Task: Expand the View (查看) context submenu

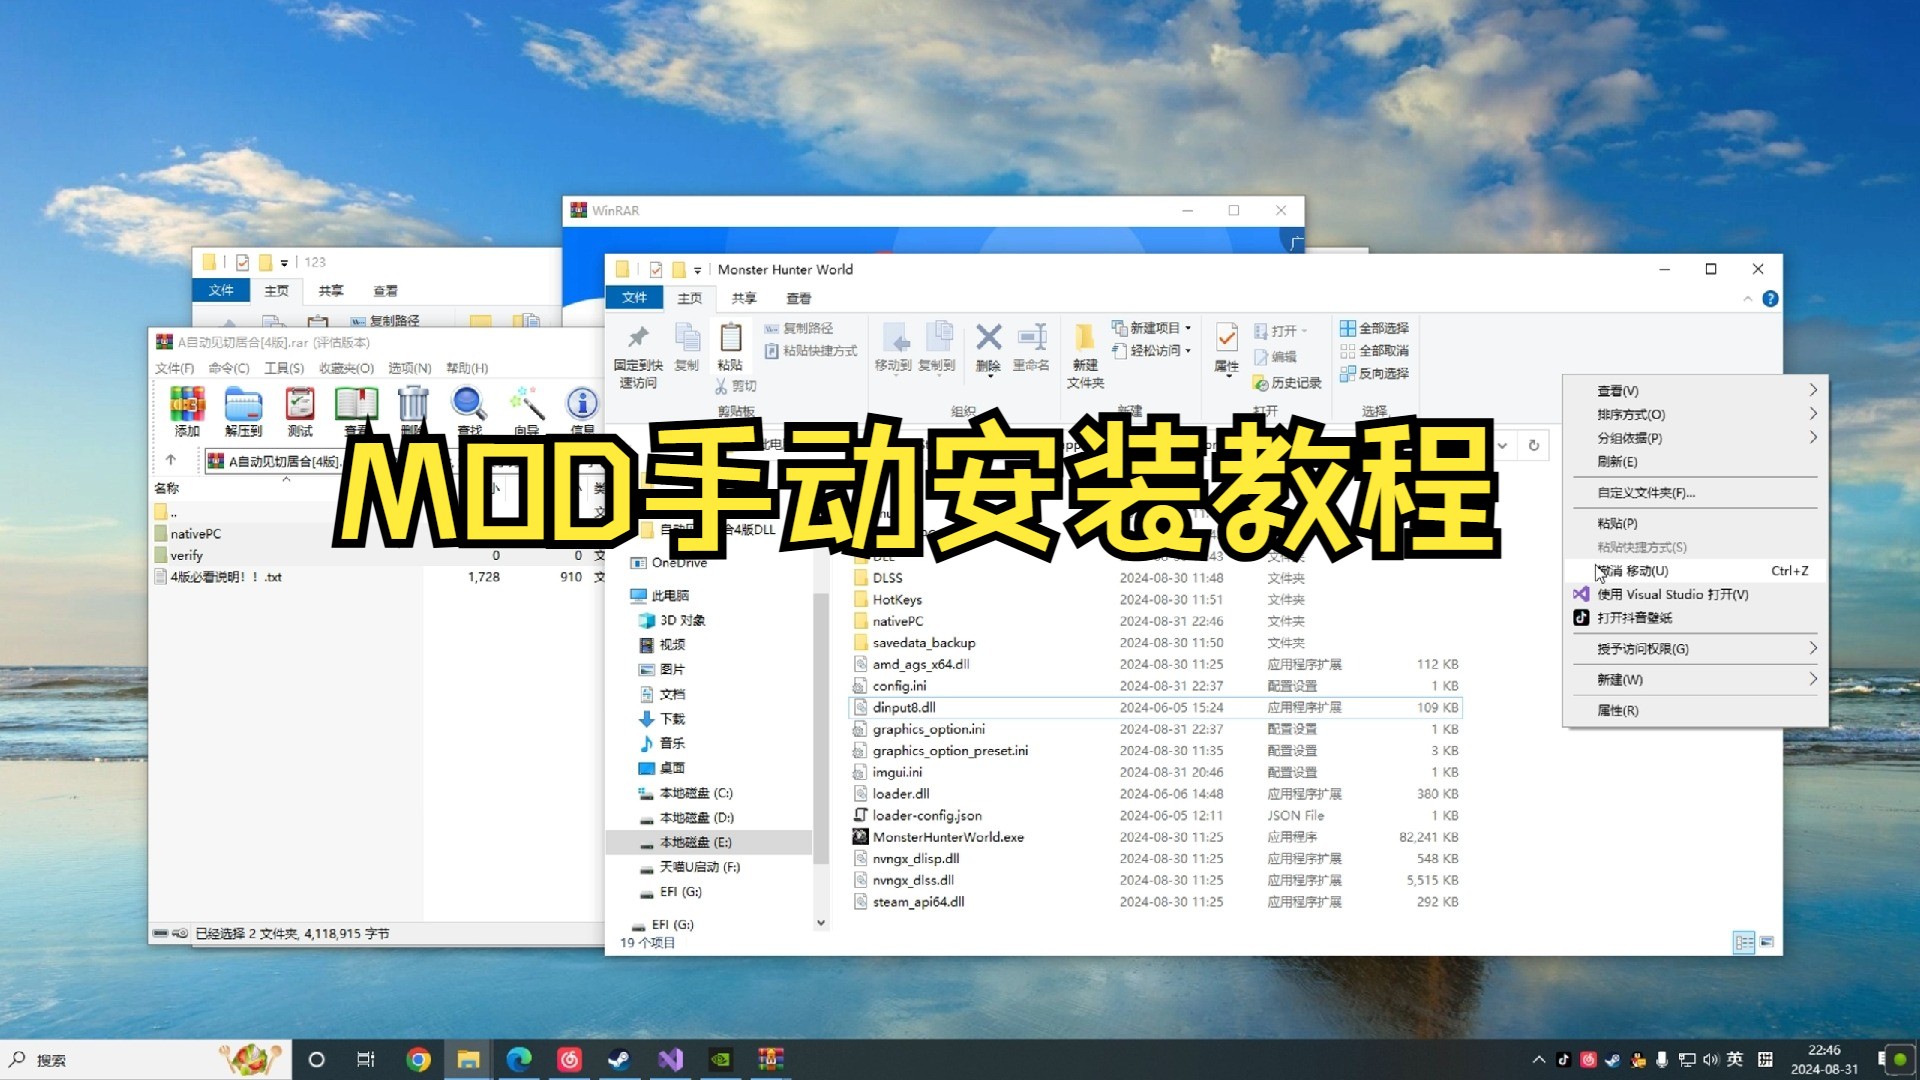Action: tap(1696, 391)
